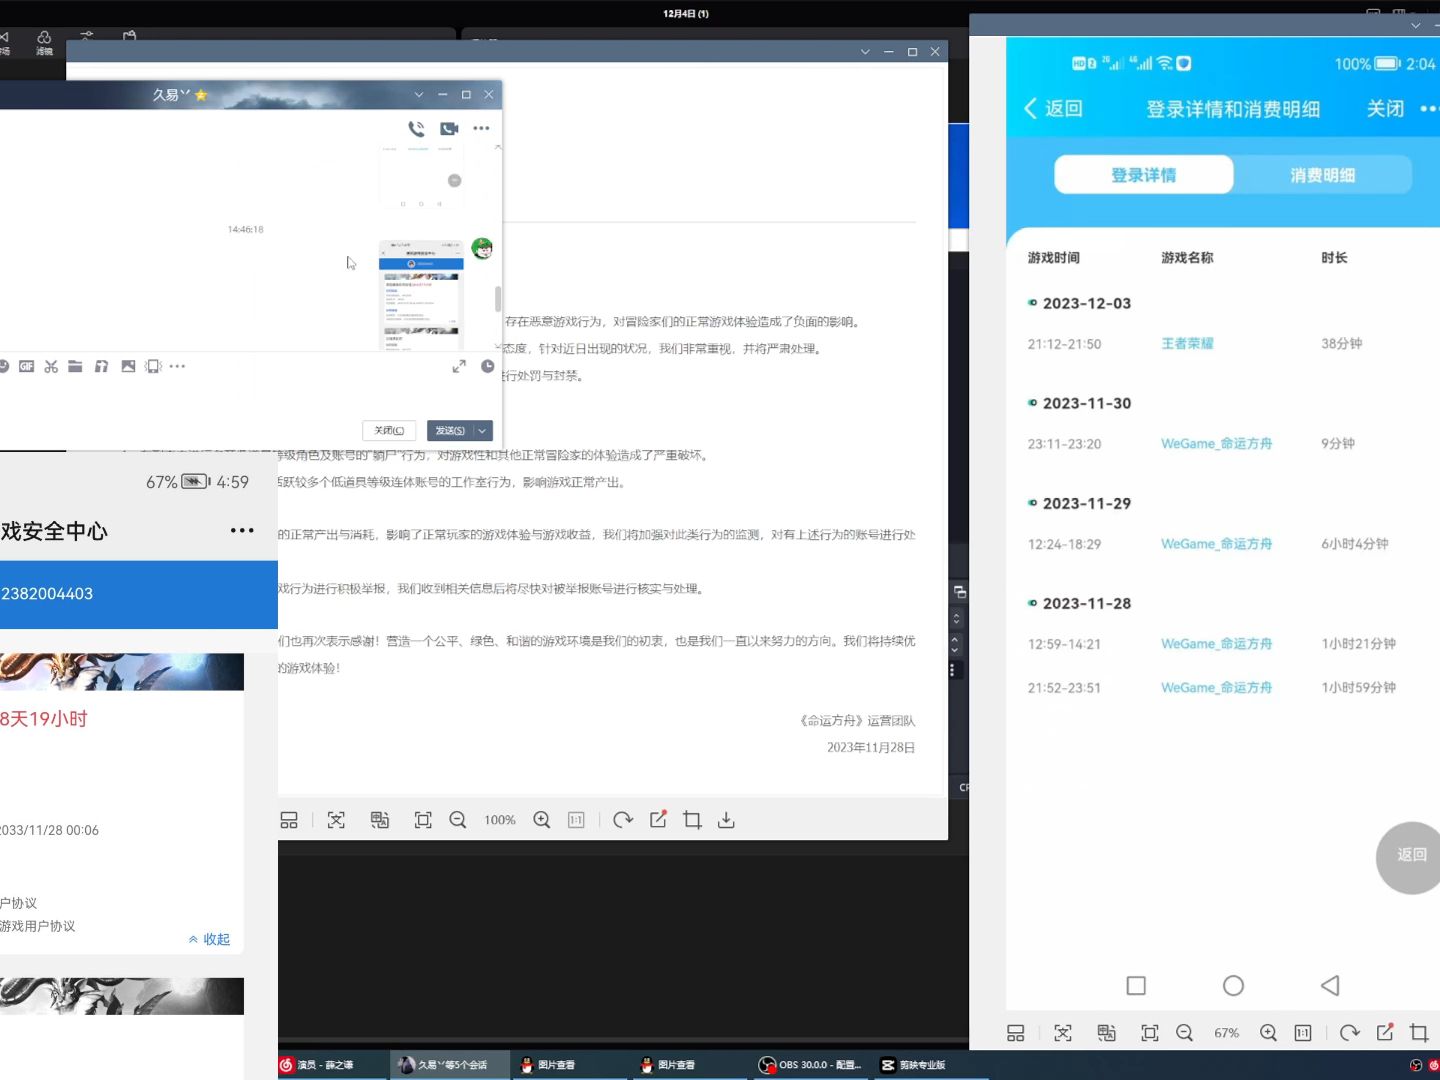Crop the image in the center viewer
Viewport: 1440px width, 1080px height.
tap(692, 820)
